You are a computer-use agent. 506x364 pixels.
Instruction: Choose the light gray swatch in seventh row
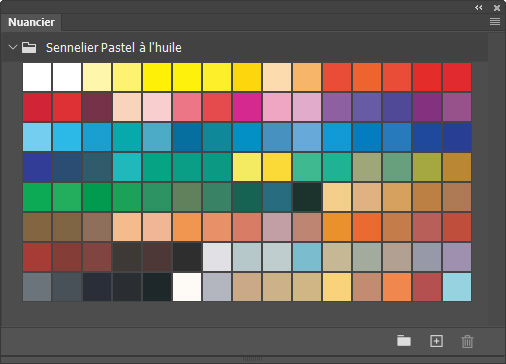[x=217, y=257]
